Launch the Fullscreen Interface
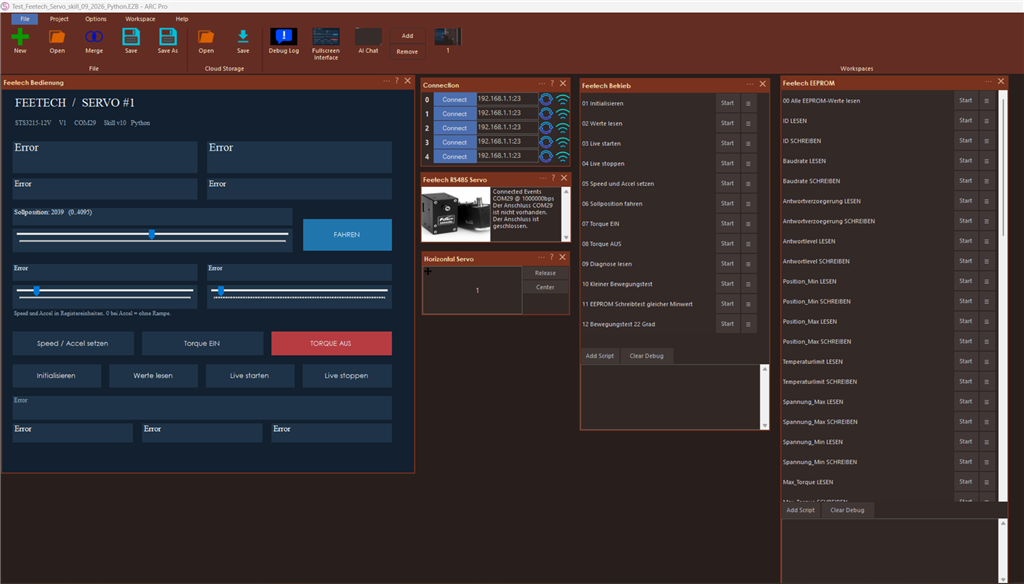Image resolution: width=1024 pixels, height=584 pixels. pos(326,37)
